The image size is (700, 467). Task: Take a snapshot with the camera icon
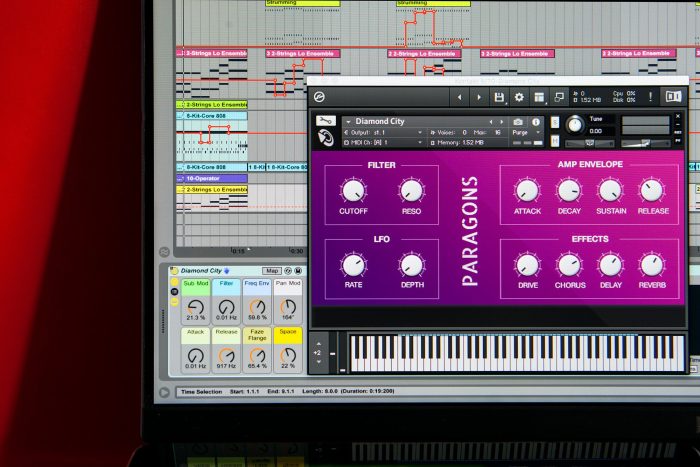pos(518,121)
